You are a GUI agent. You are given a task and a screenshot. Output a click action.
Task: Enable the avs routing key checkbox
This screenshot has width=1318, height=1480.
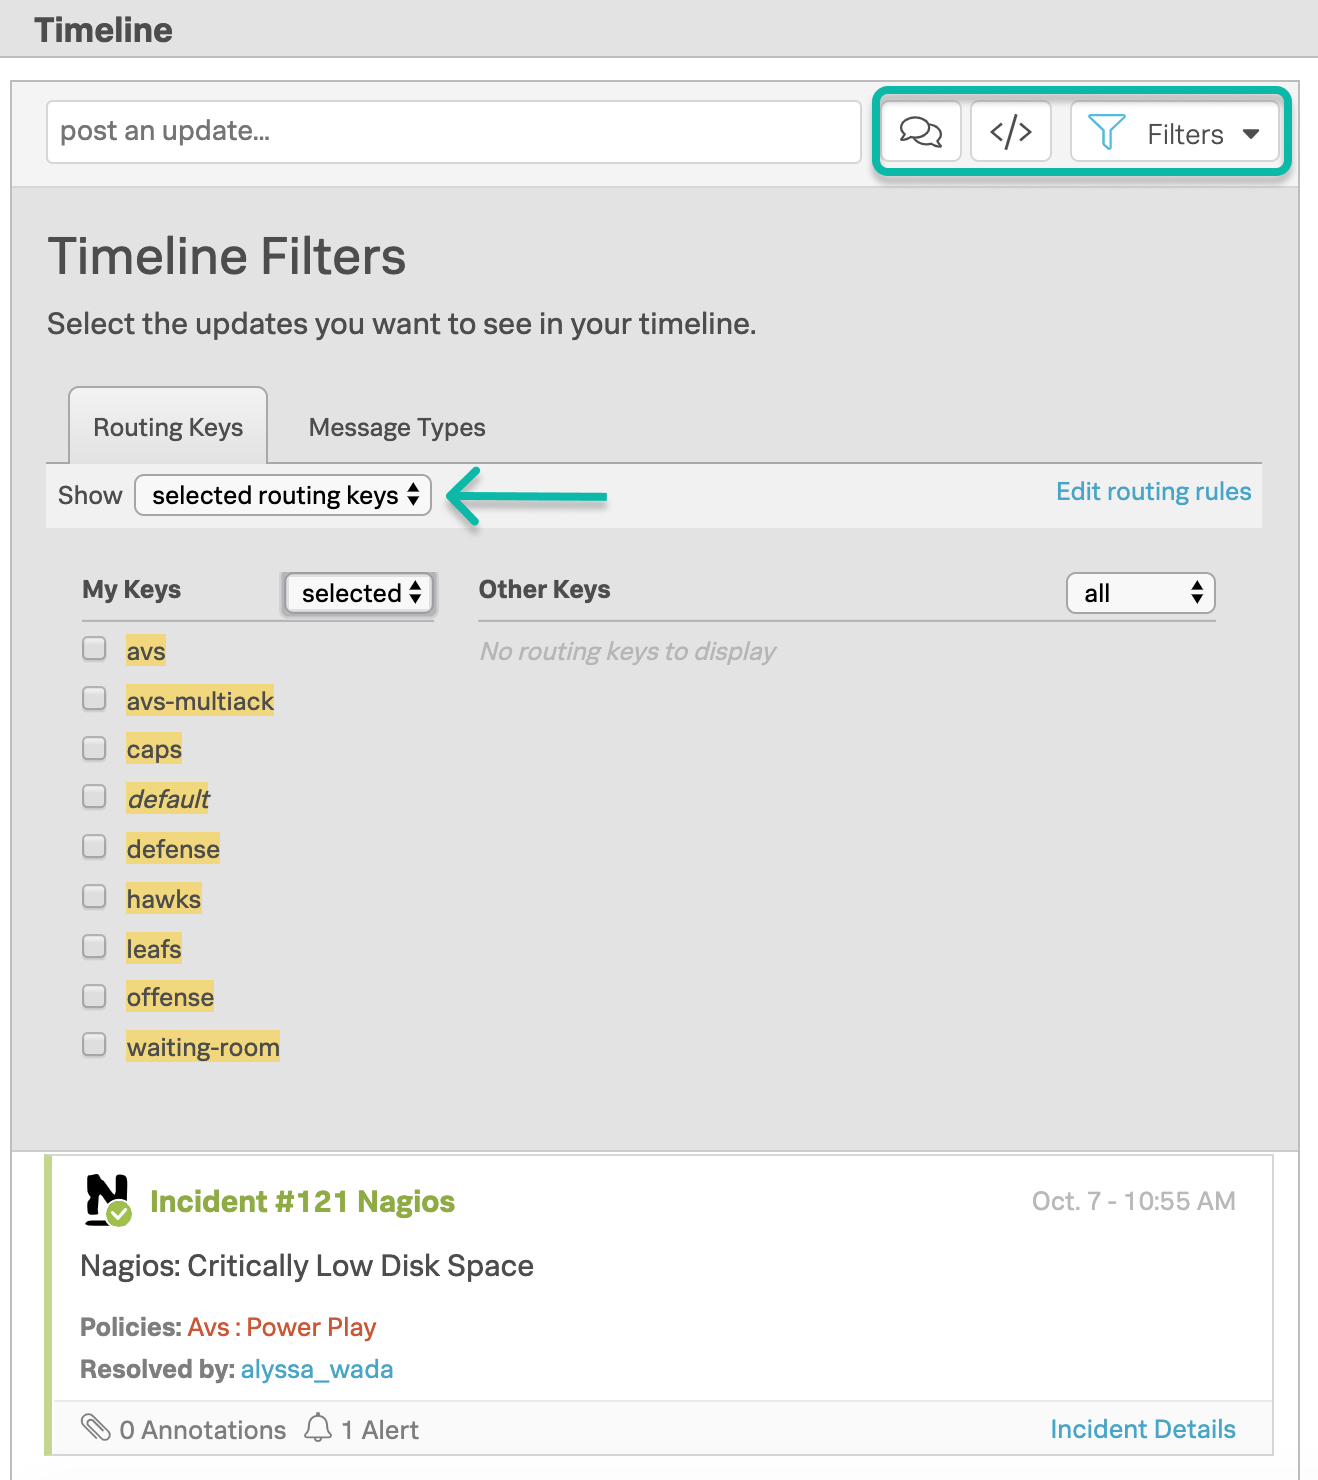tap(93, 648)
